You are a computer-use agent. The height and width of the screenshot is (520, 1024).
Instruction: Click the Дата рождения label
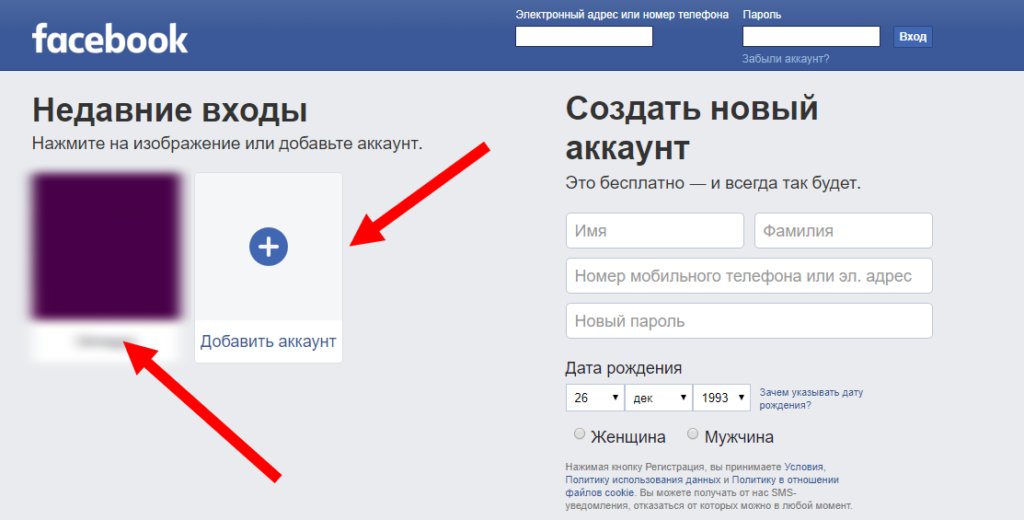tap(623, 368)
